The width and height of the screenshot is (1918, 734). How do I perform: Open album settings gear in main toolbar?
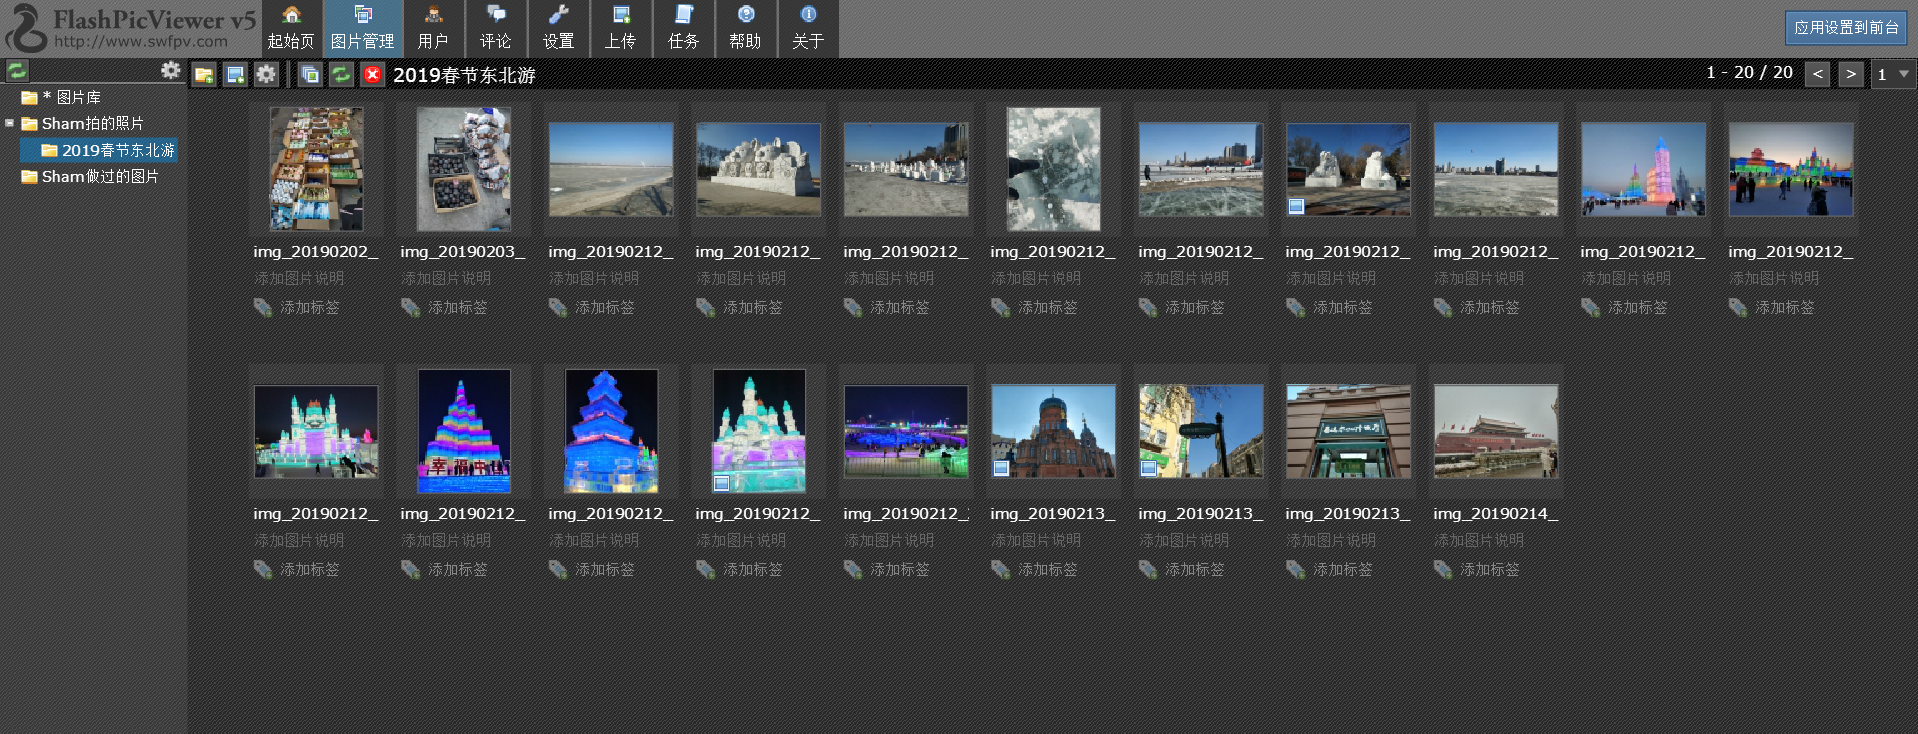[266, 75]
